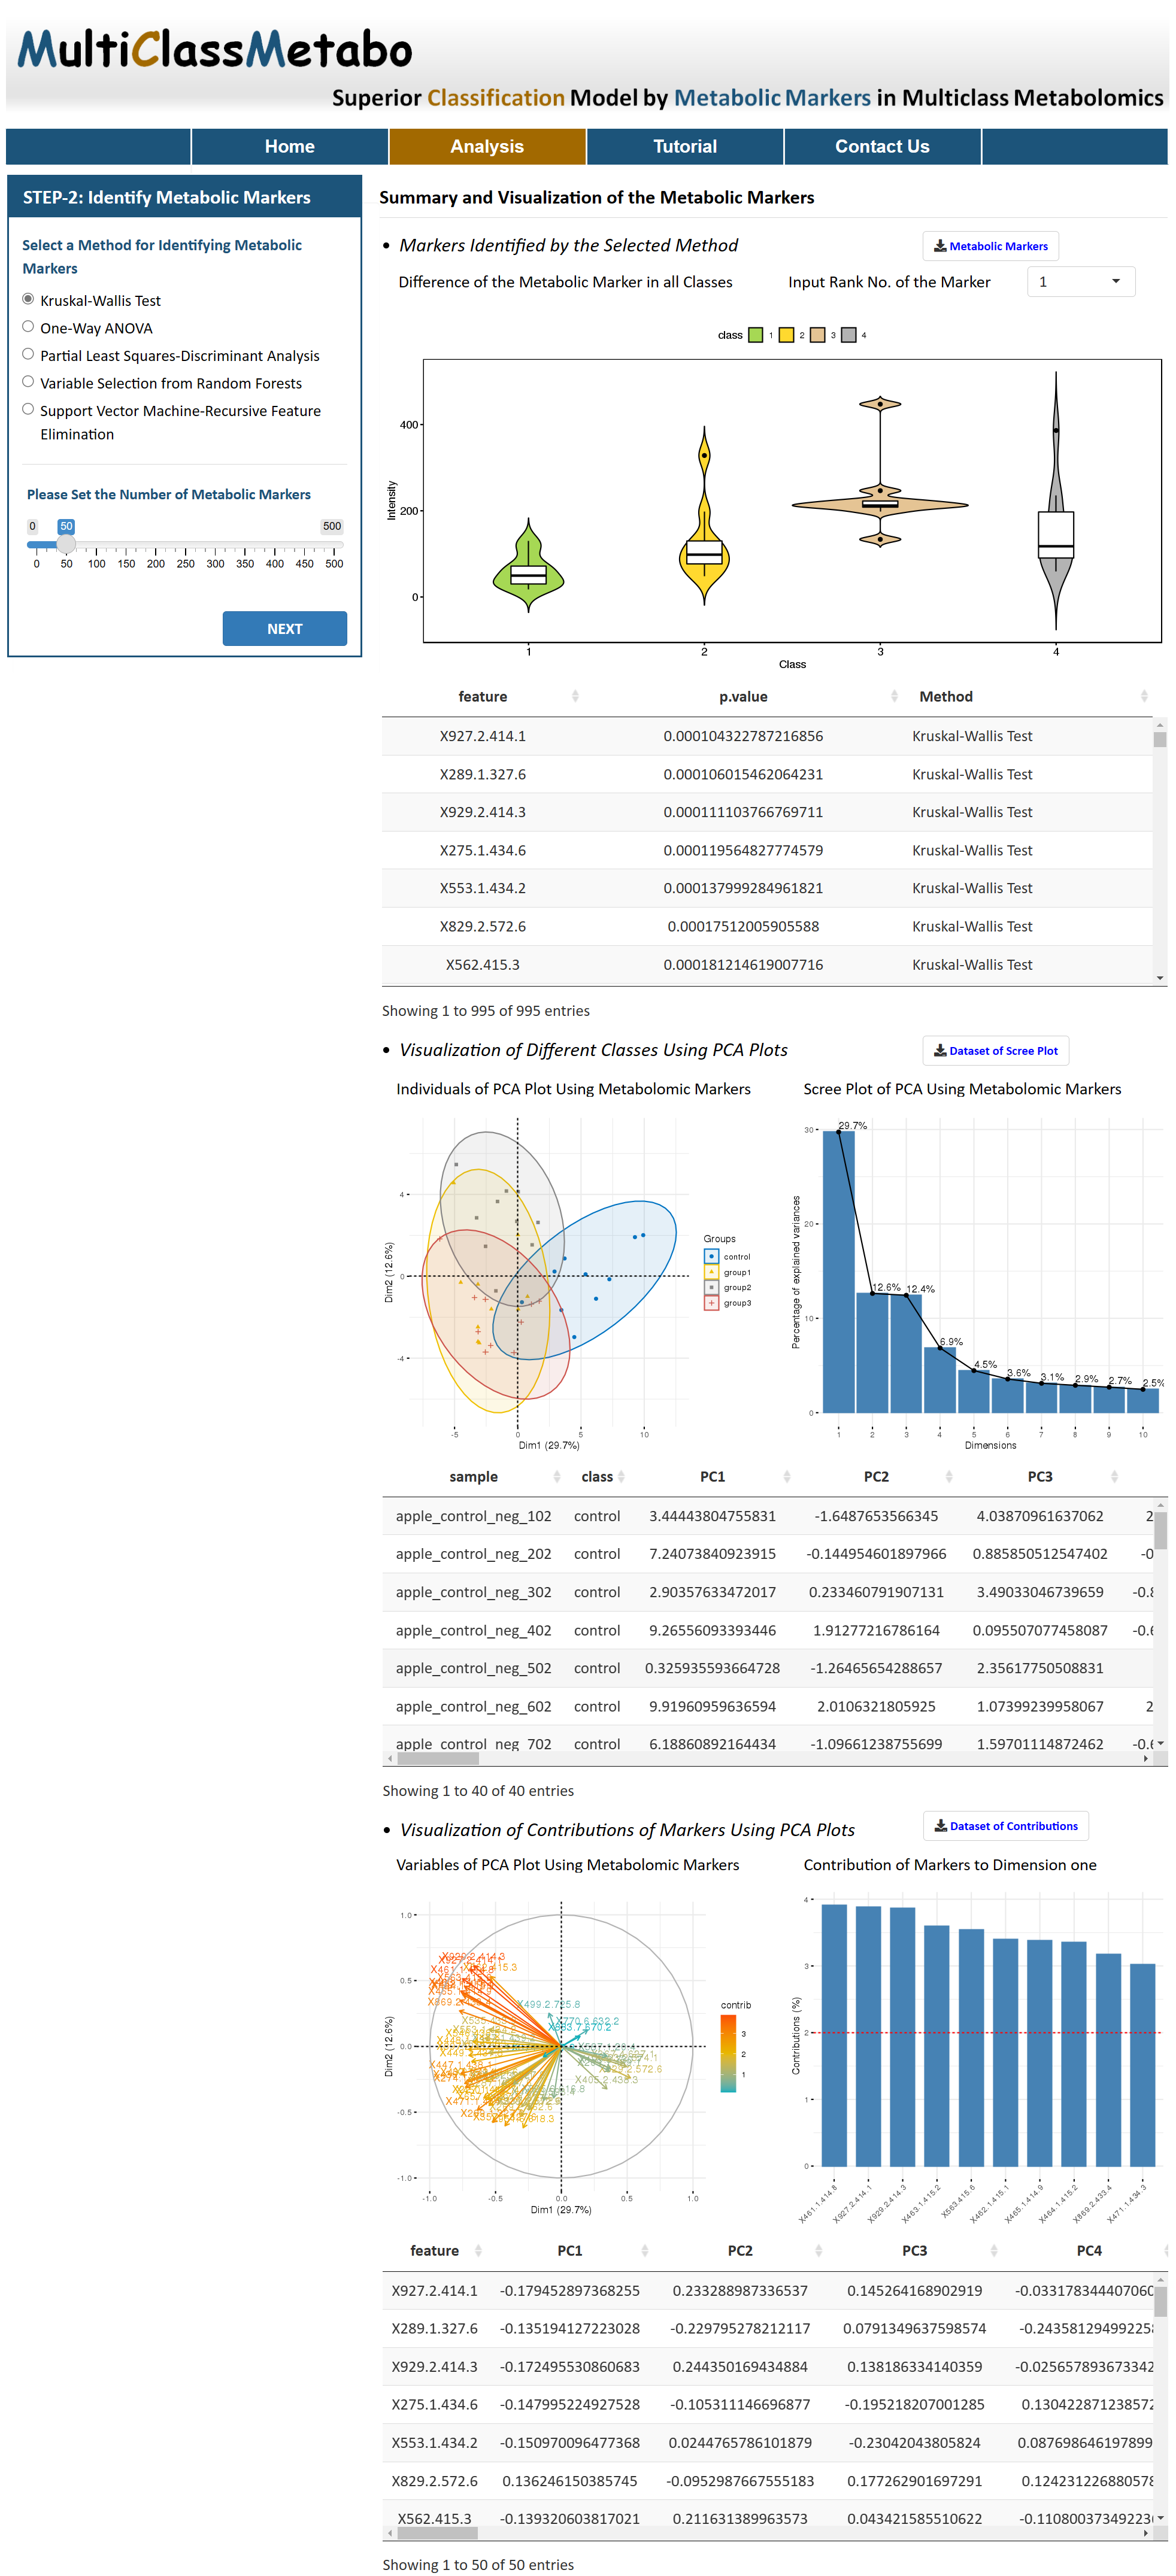Click class 4 gray legend swatch
The width and height of the screenshot is (1176, 2576).
point(849,335)
